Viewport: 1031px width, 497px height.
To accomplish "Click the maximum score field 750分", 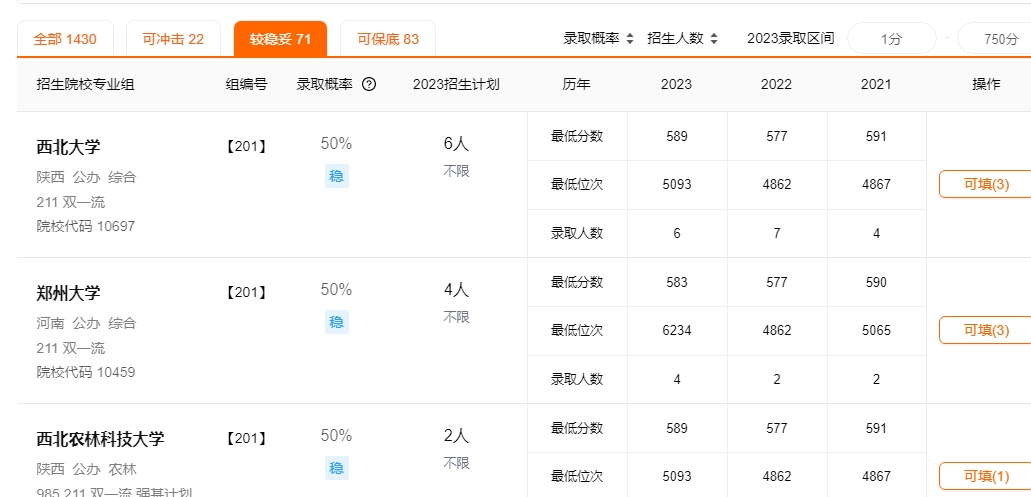I will pos(995,39).
